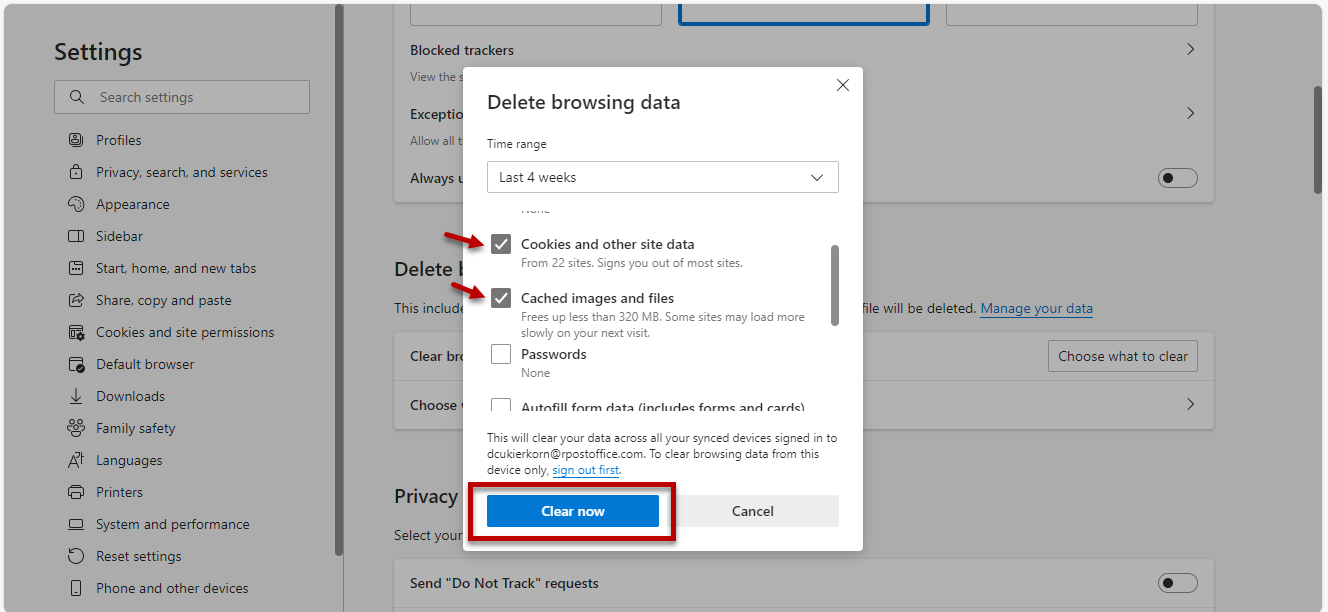Expand the Exceptions row chevron
Image resolution: width=1328 pixels, height=612 pixels.
pos(1190,113)
